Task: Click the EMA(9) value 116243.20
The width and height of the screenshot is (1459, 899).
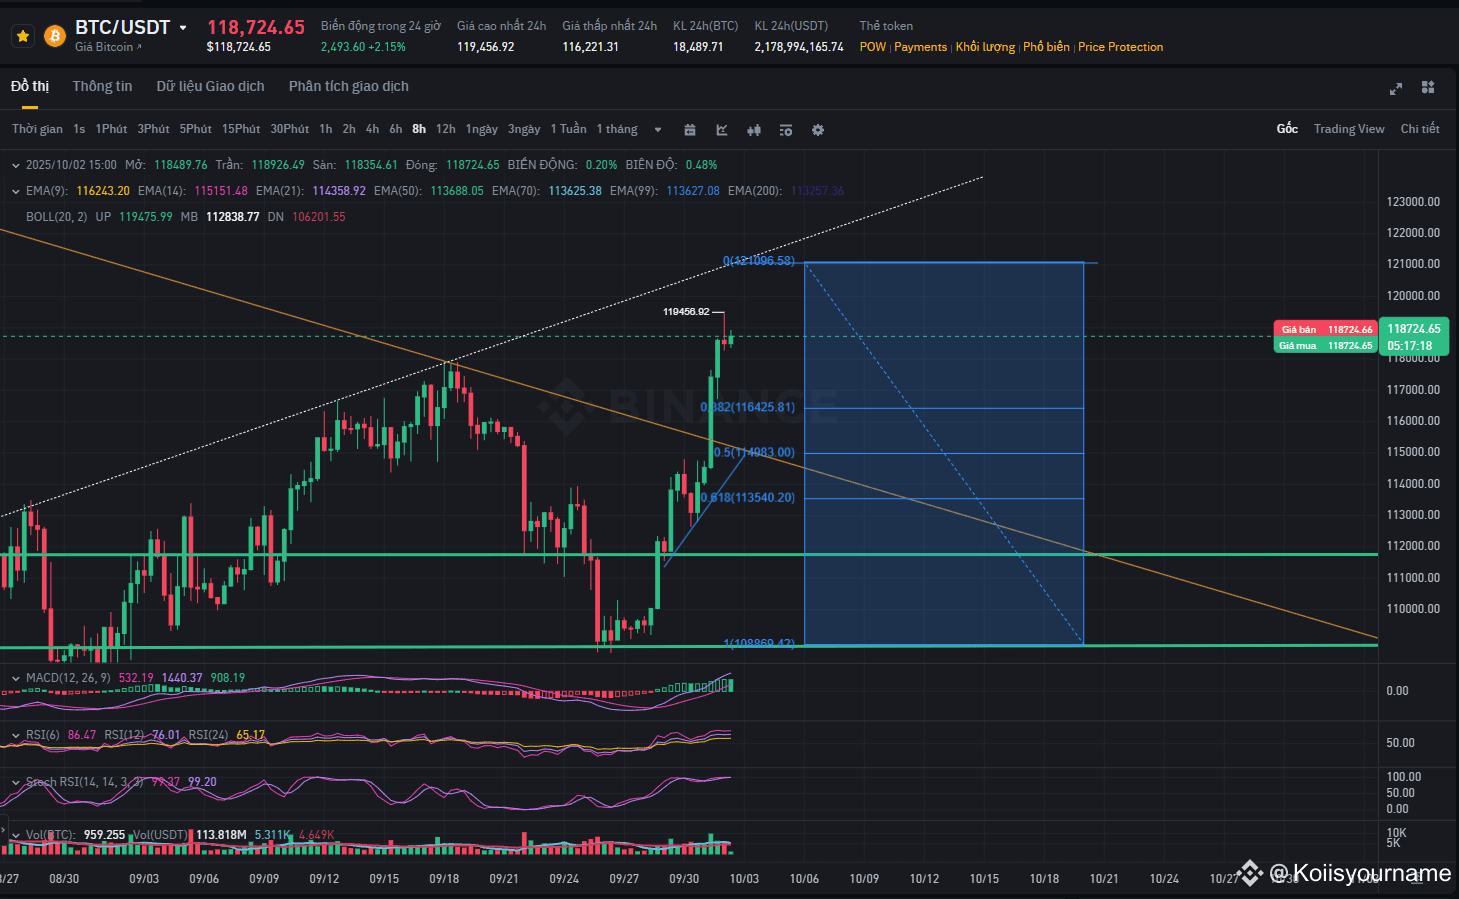Action: coord(103,191)
